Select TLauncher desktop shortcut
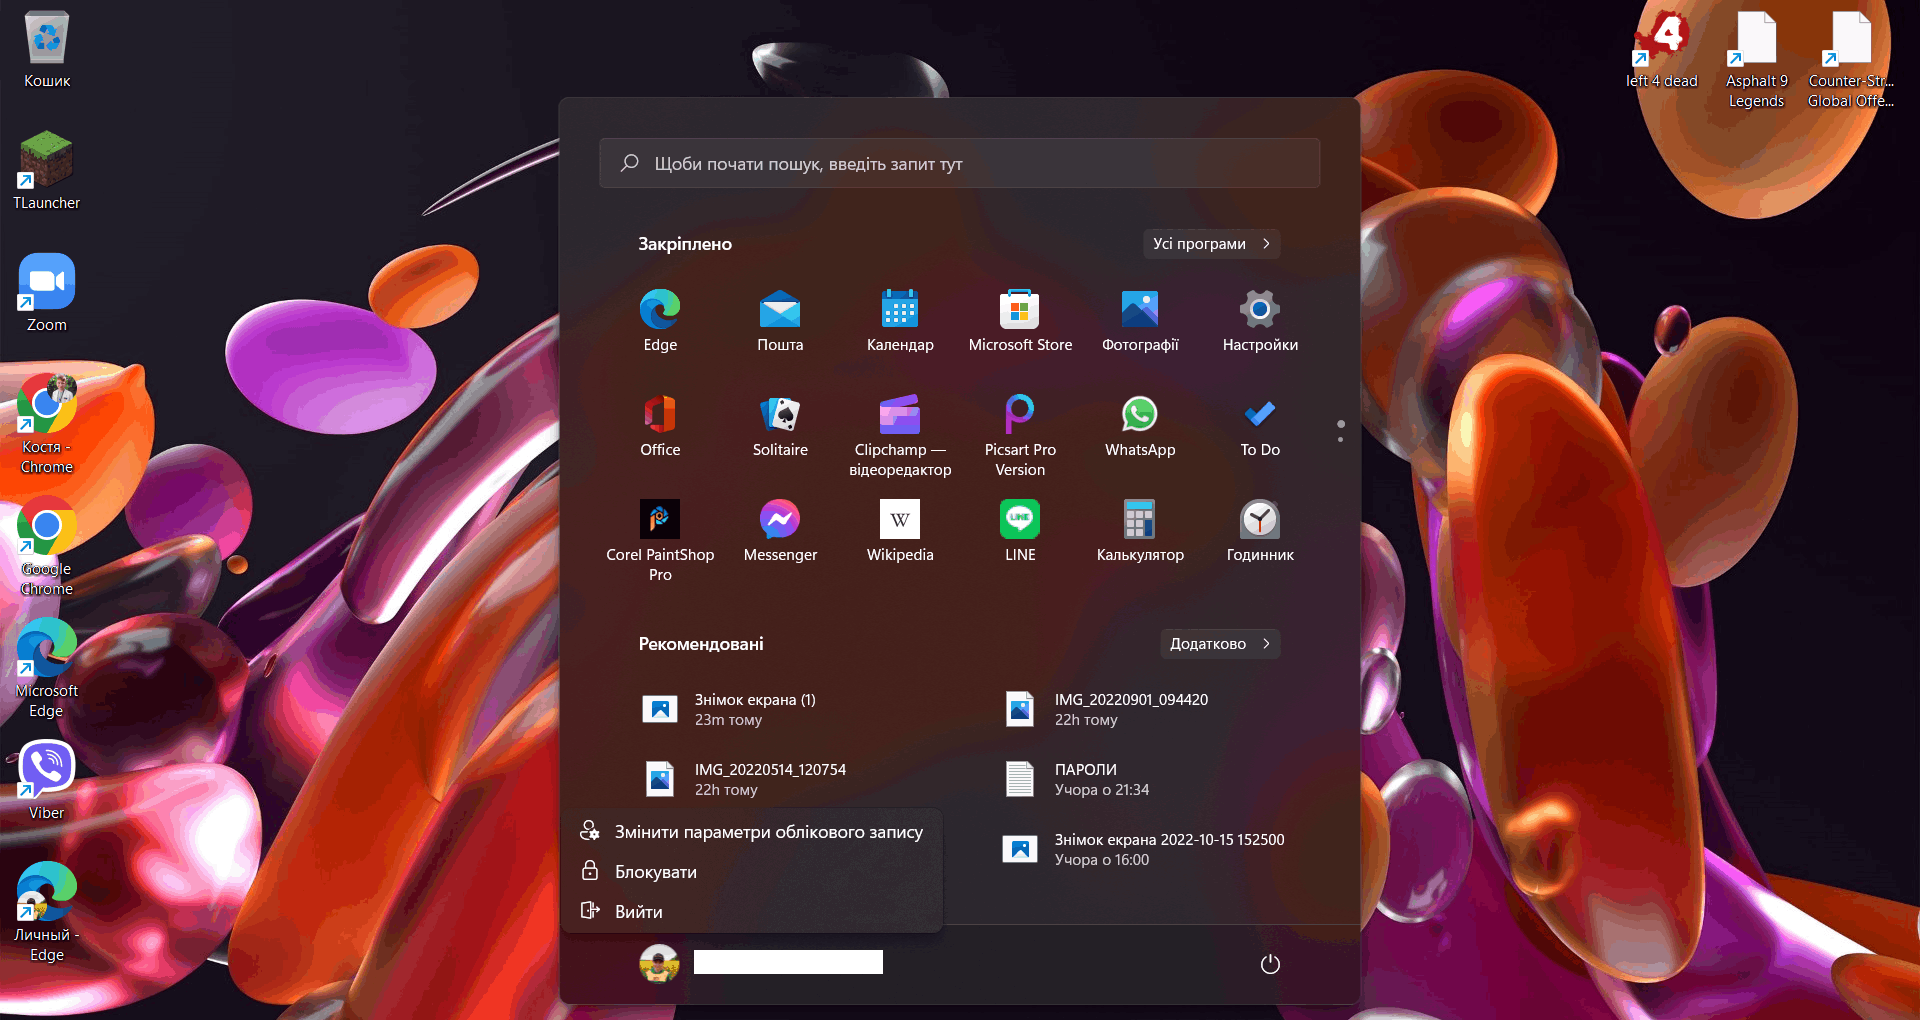Image resolution: width=1920 pixels, height=1020 pixels. click(x=47, y=171)
